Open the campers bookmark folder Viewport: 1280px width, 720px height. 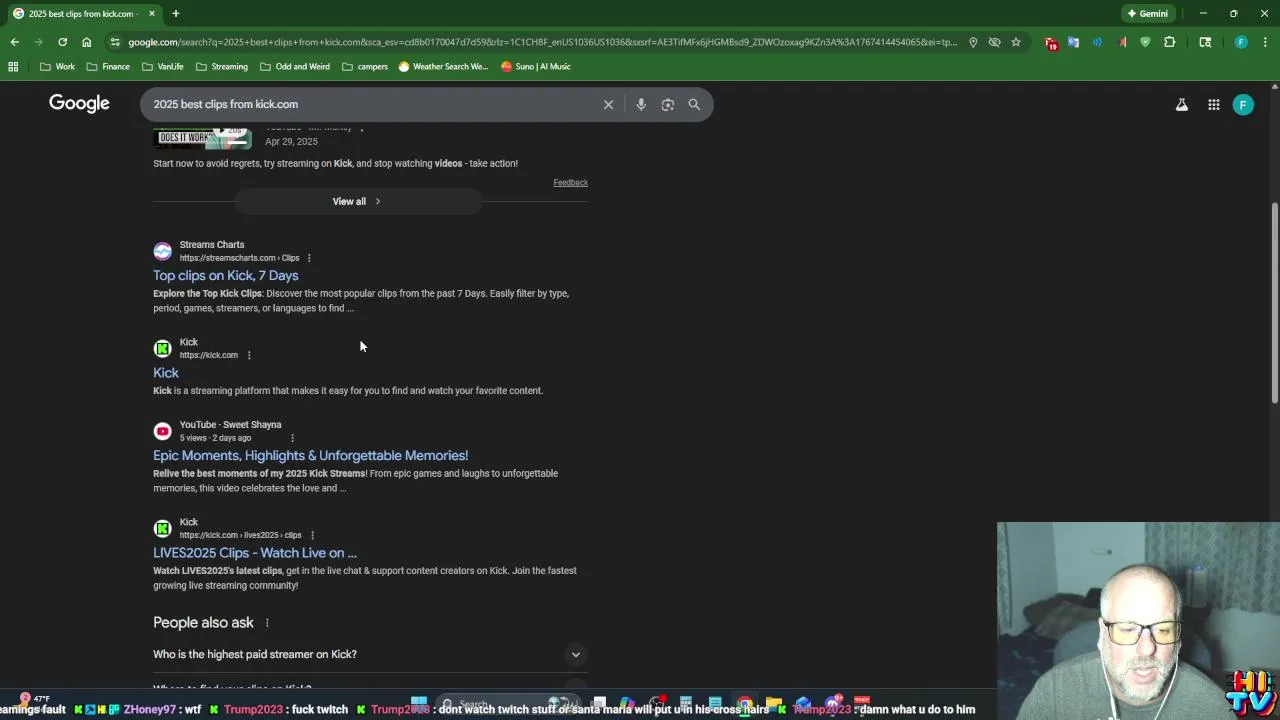coord(365,66)
